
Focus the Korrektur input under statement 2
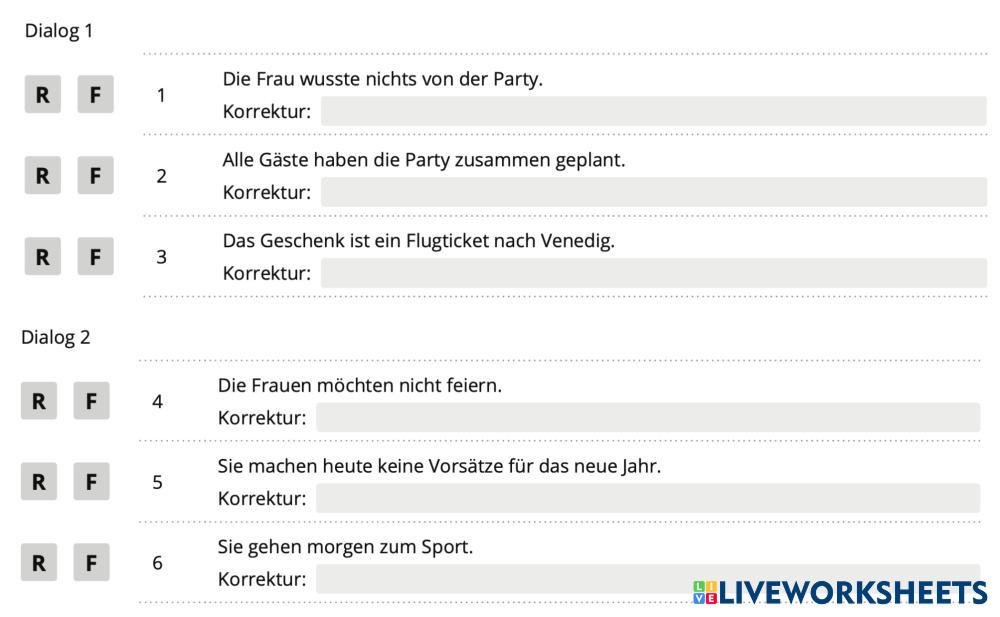coord(652,192)
